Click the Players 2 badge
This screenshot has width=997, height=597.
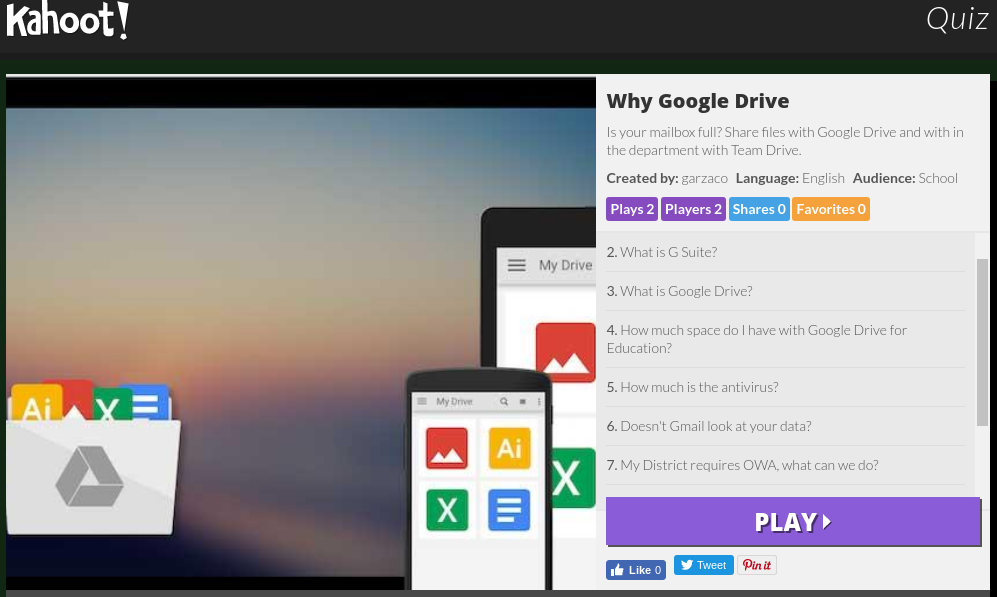pyautogui.click(x=693, y=209)
